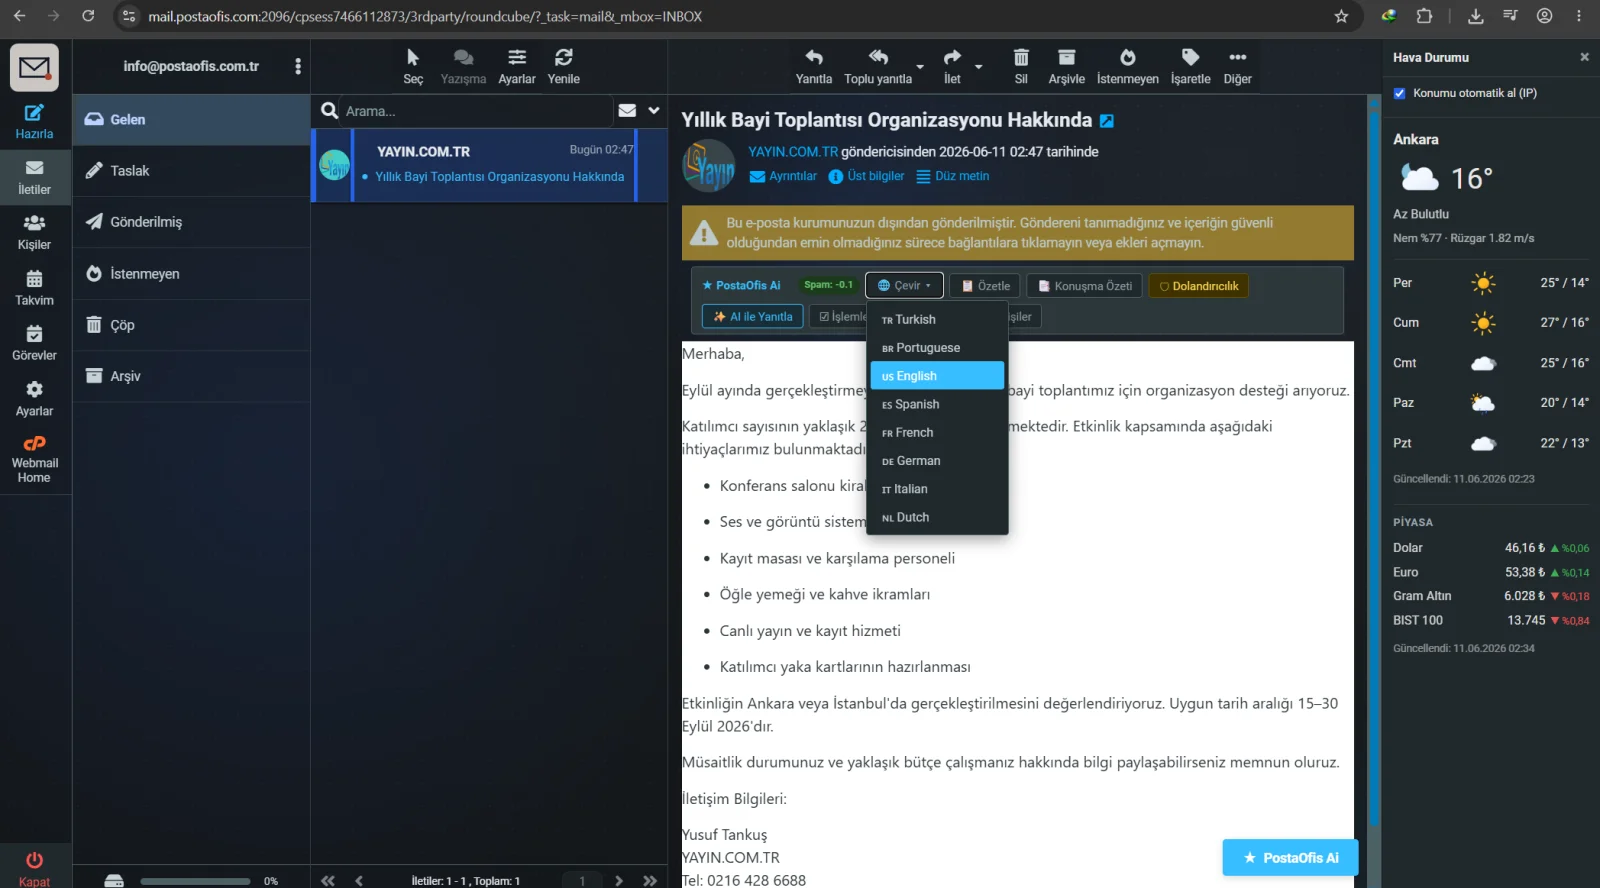Screen dimensions: 1600x888
Task: Choose Spanish from language list
Action: (937, 404)
